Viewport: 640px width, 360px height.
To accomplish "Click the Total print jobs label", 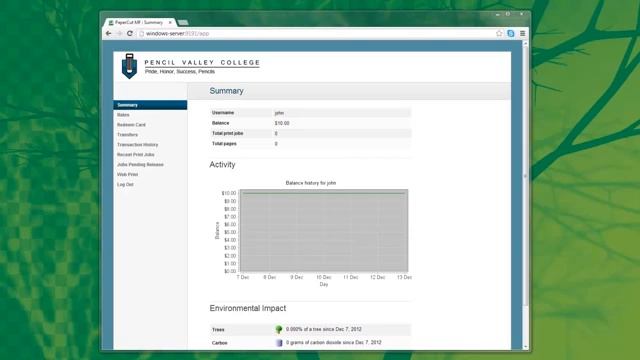I will (227, 133).
